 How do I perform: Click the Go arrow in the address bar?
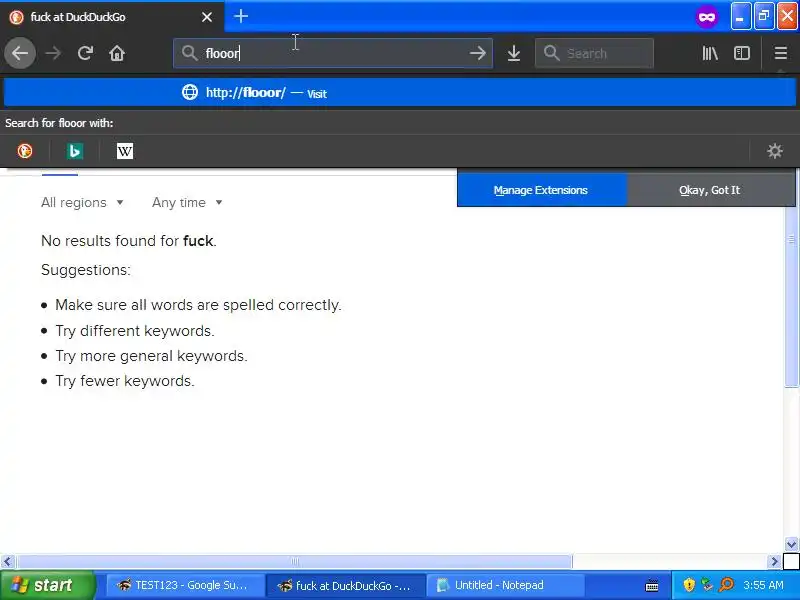point(478,53)
